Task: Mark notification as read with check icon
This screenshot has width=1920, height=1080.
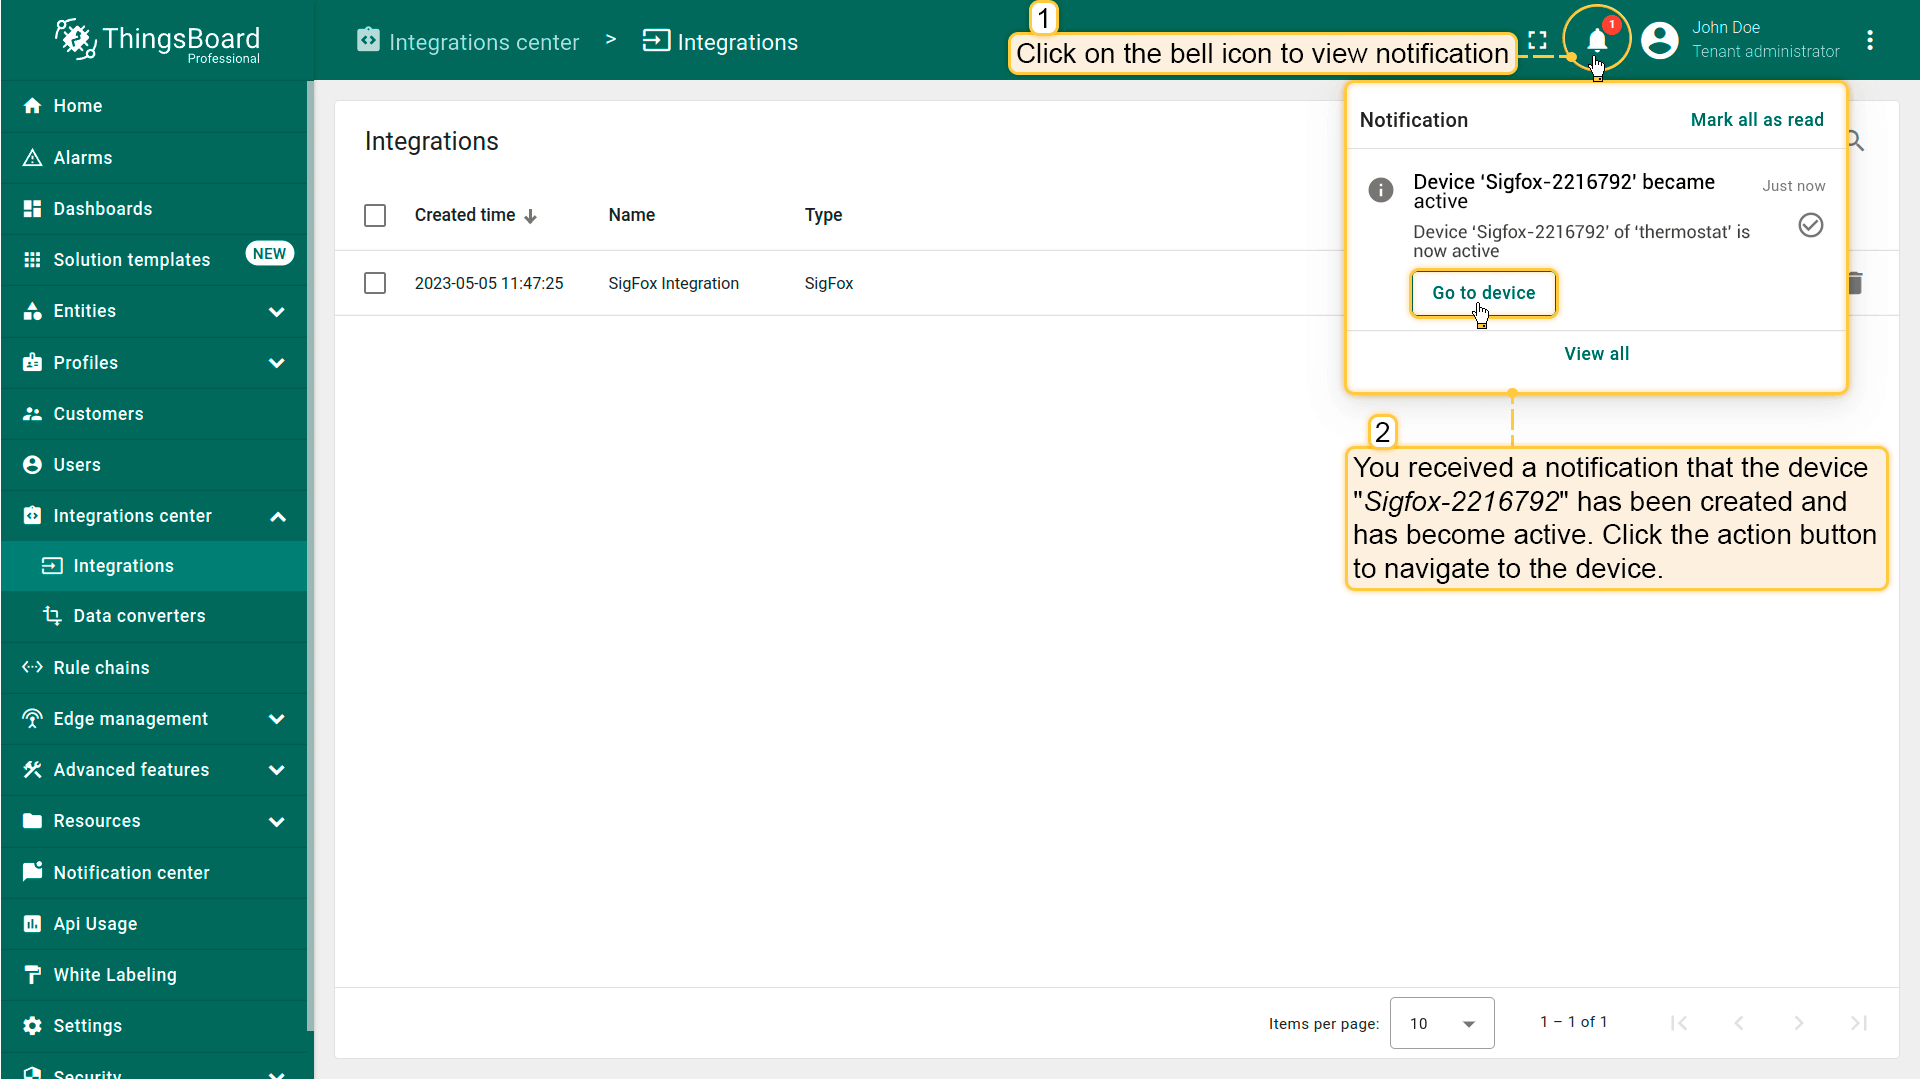Action: (x=1810, y=225)
